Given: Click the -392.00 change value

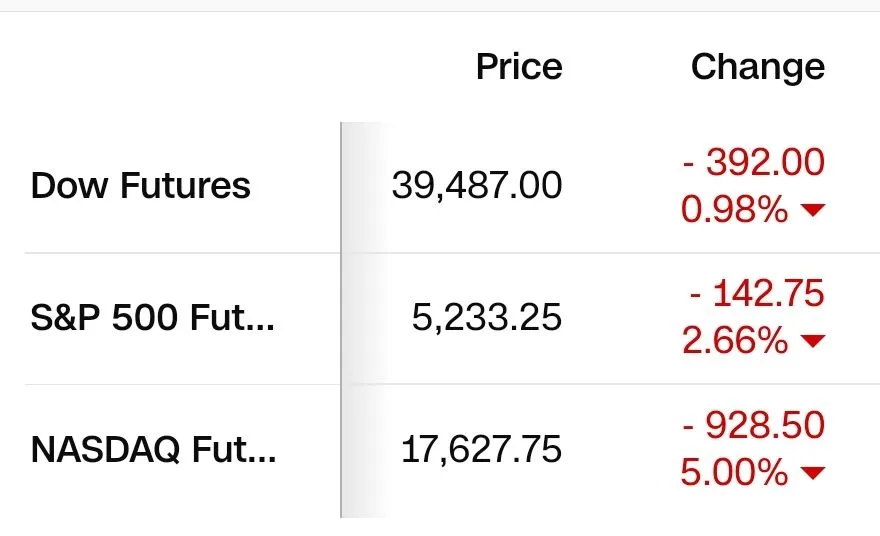Looking at the screenshot, I should tap(754, 162).
